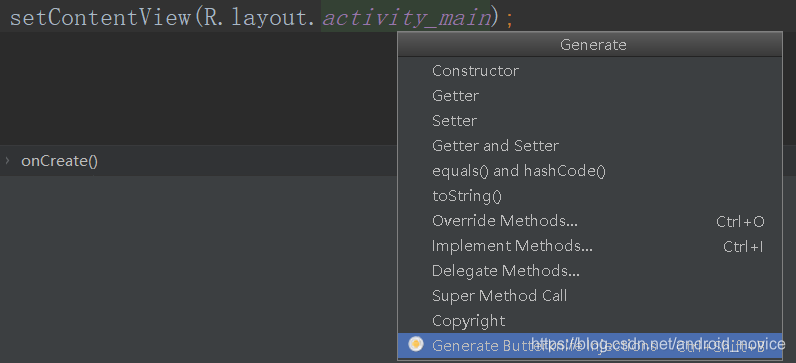Image resolution: width=796 pixels, height=363 pixels.
Task: Select Generate Butterknife Injections entry
Action: [589, 345]
